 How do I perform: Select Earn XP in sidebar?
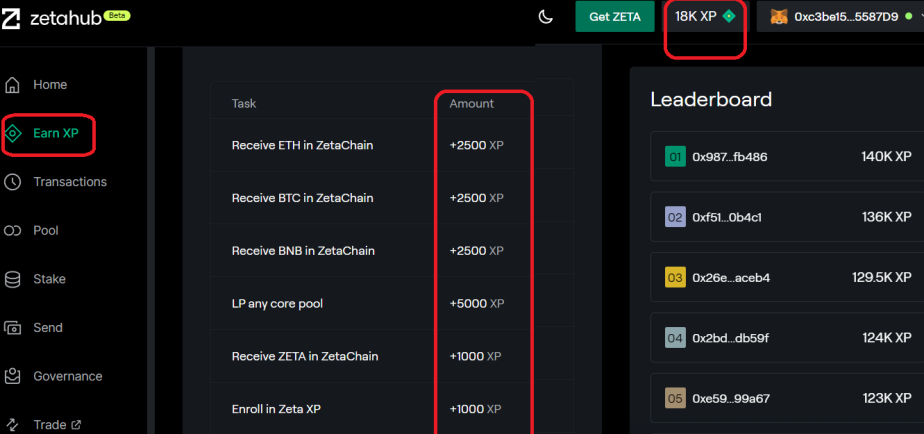[55, 134]
